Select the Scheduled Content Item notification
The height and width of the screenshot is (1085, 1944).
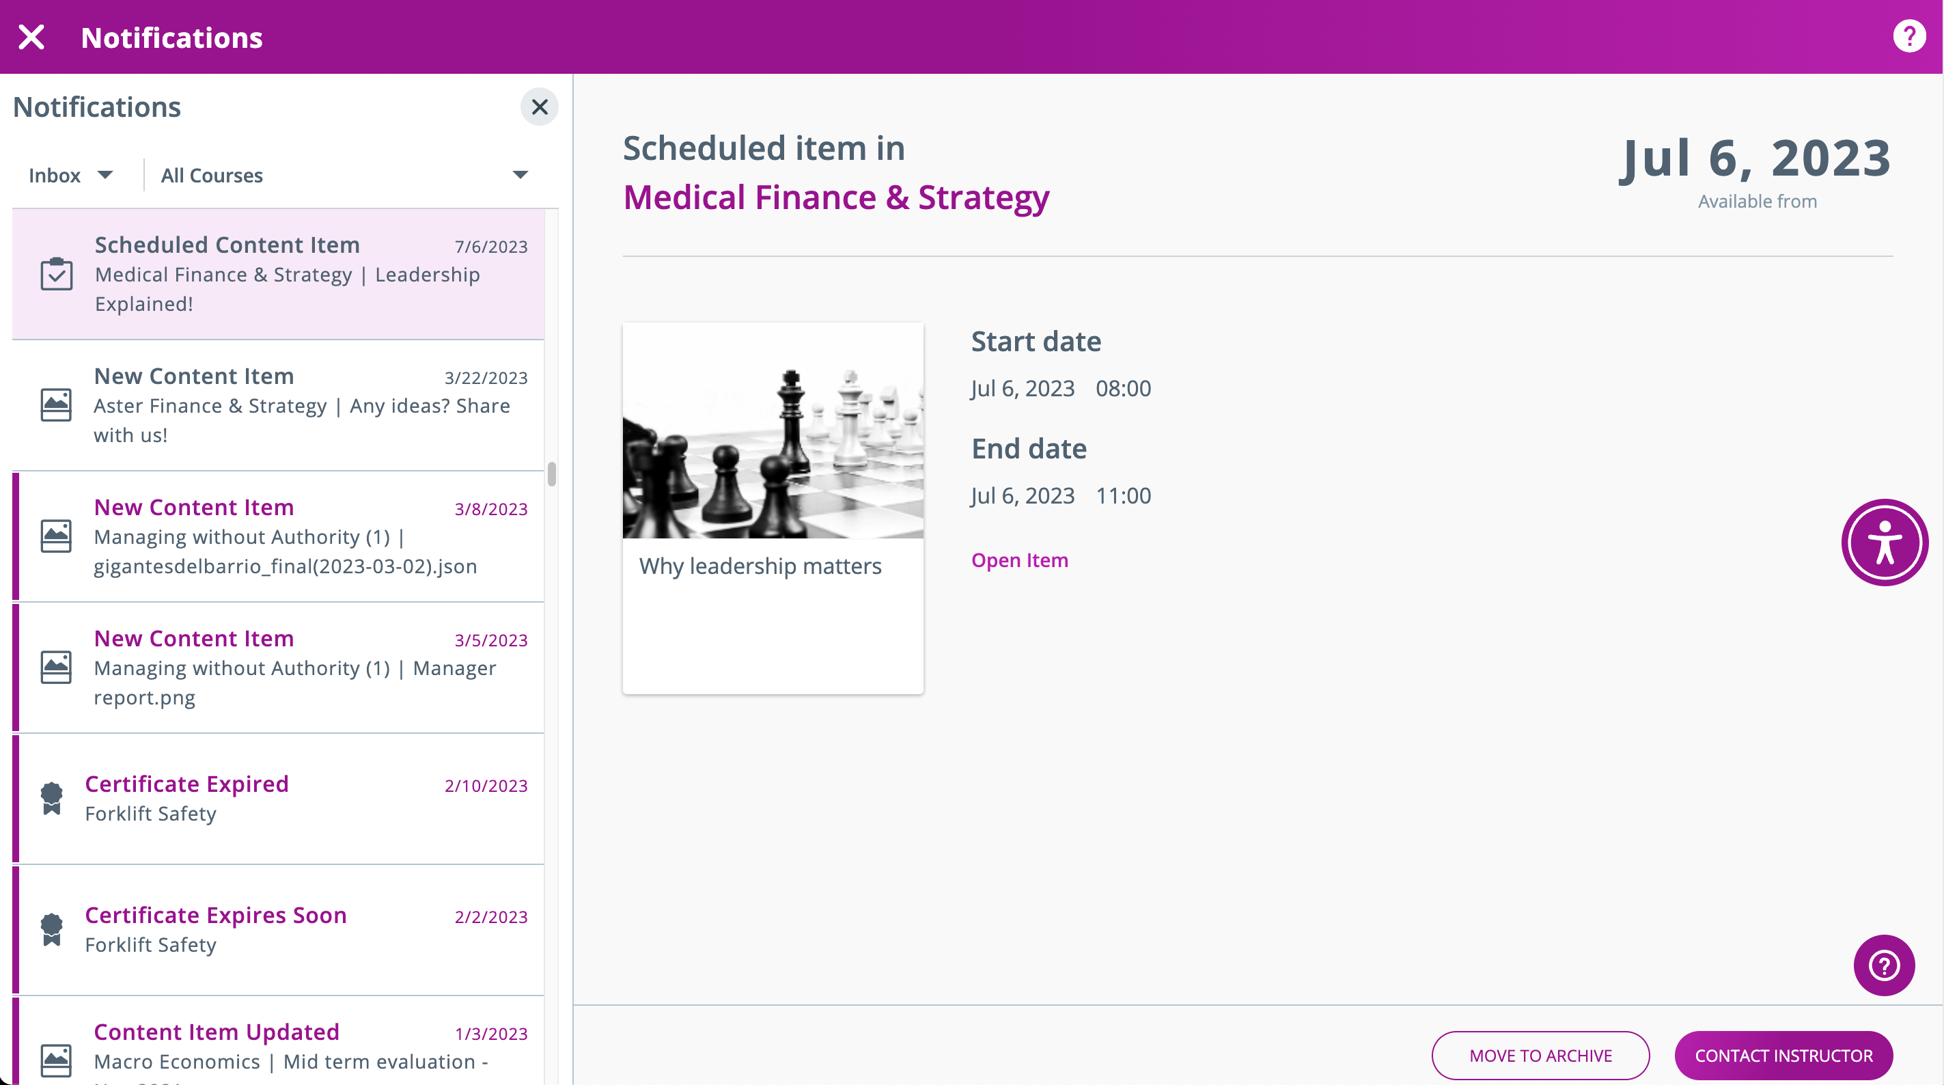pyautogui.click(x=285, y=274)
